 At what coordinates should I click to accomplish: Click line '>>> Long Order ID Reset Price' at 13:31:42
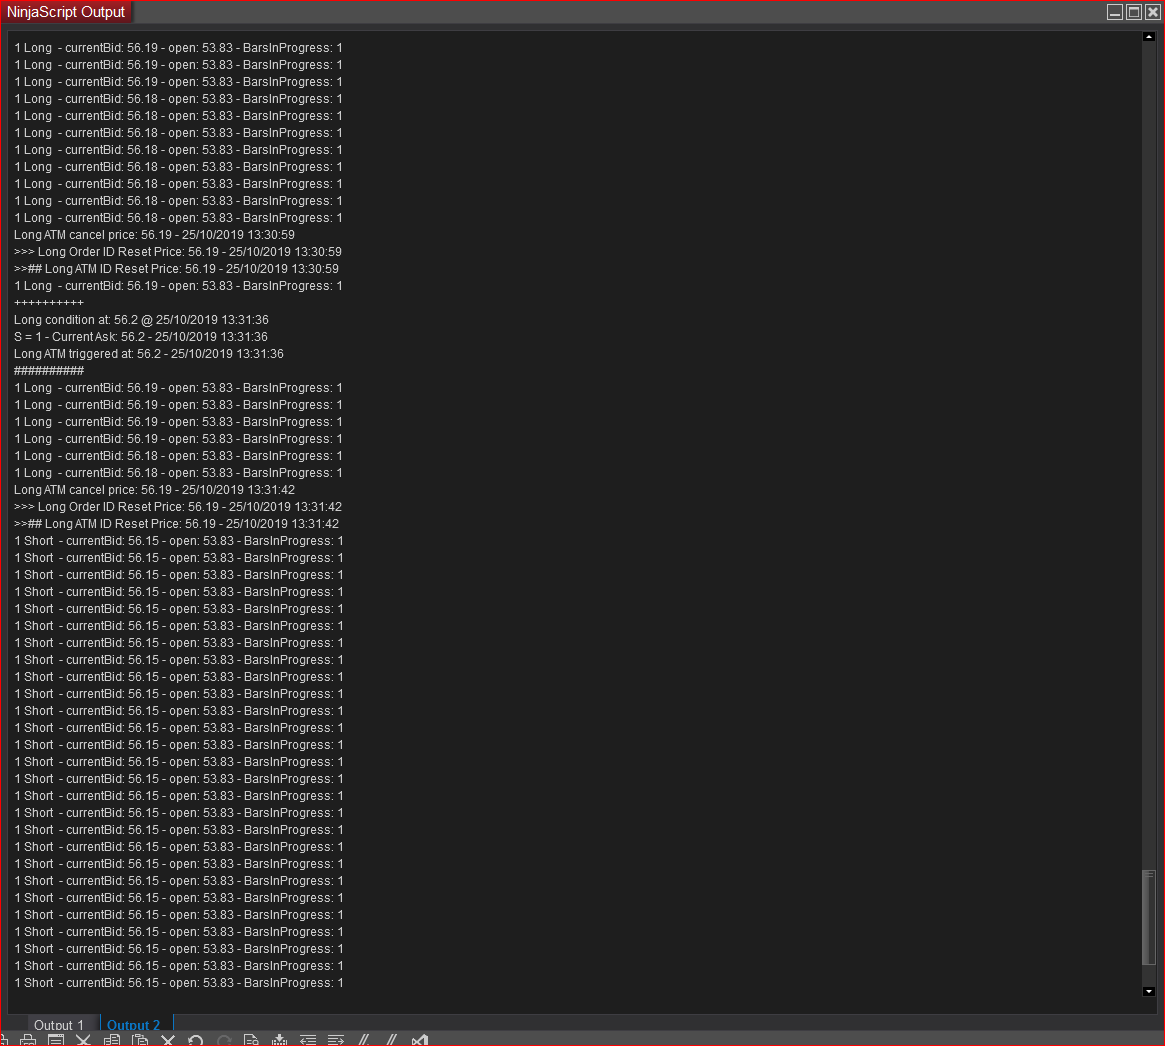click(x=178, y=507)
